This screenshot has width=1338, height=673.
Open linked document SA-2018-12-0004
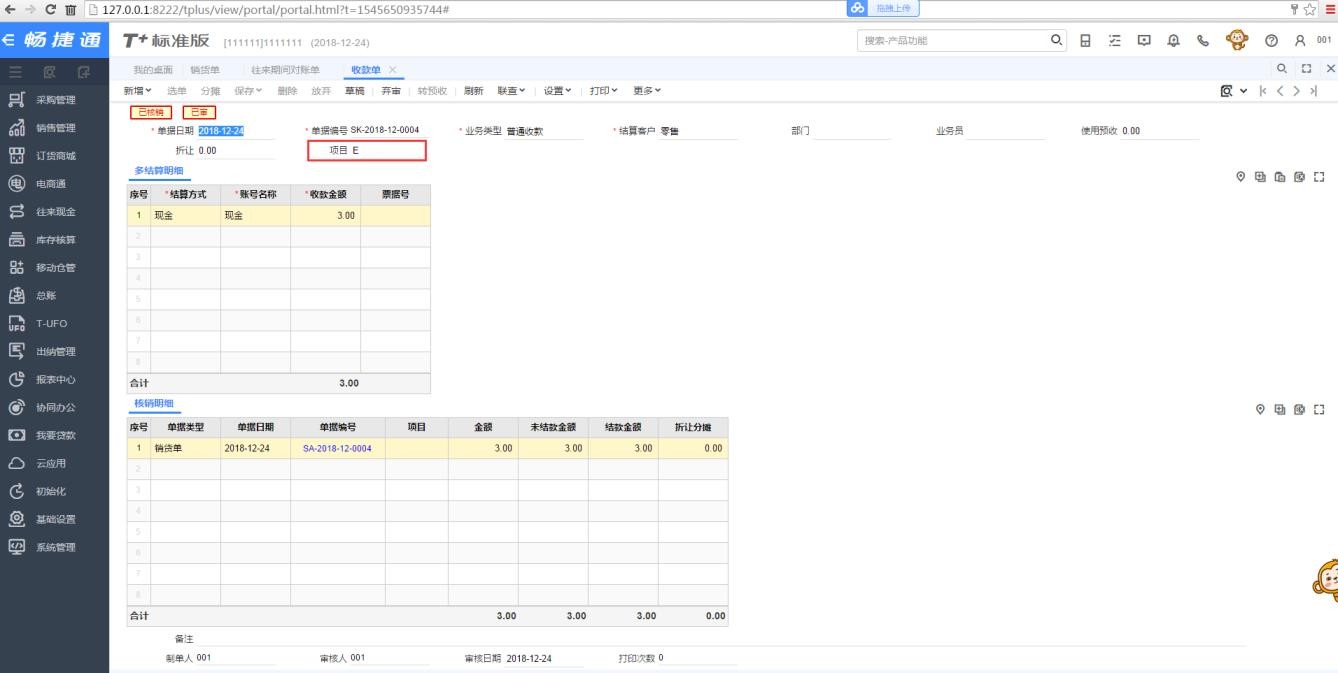[337, 448]
